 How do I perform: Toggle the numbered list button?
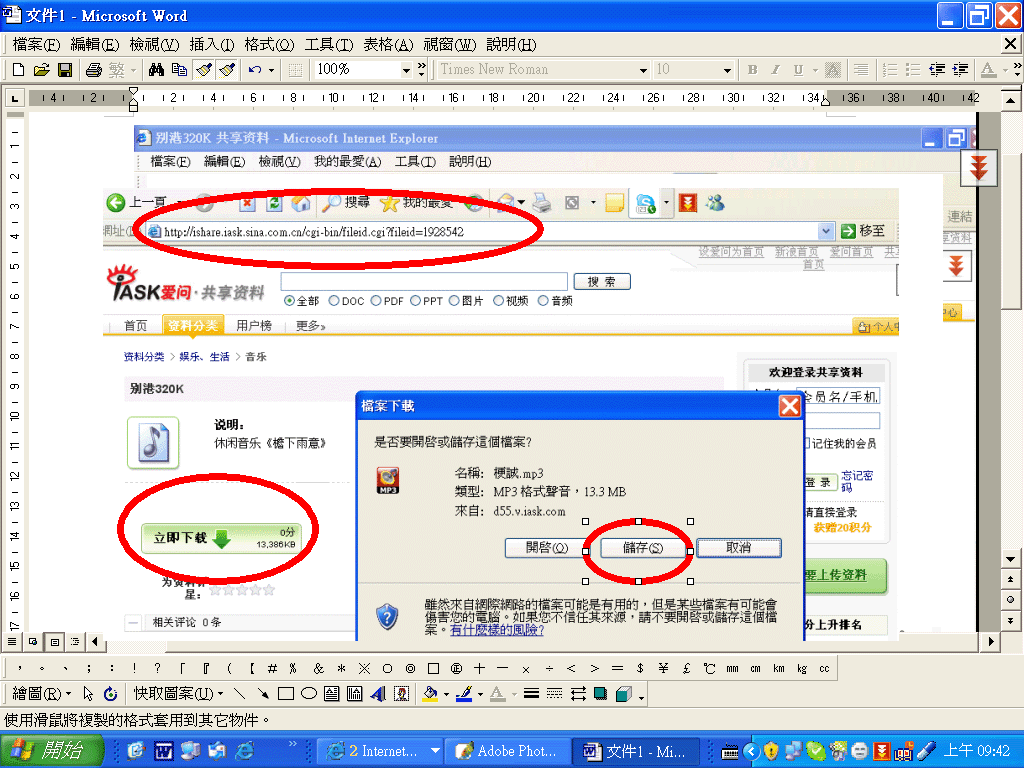(889, 69)
